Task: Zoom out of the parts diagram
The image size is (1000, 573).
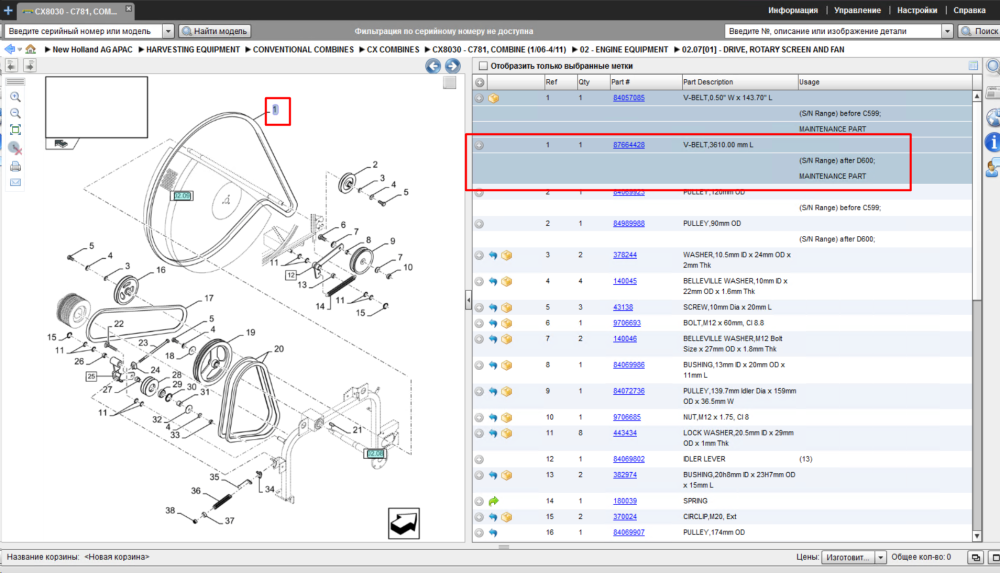Action: pyautogui.click(x=15, y=114)
